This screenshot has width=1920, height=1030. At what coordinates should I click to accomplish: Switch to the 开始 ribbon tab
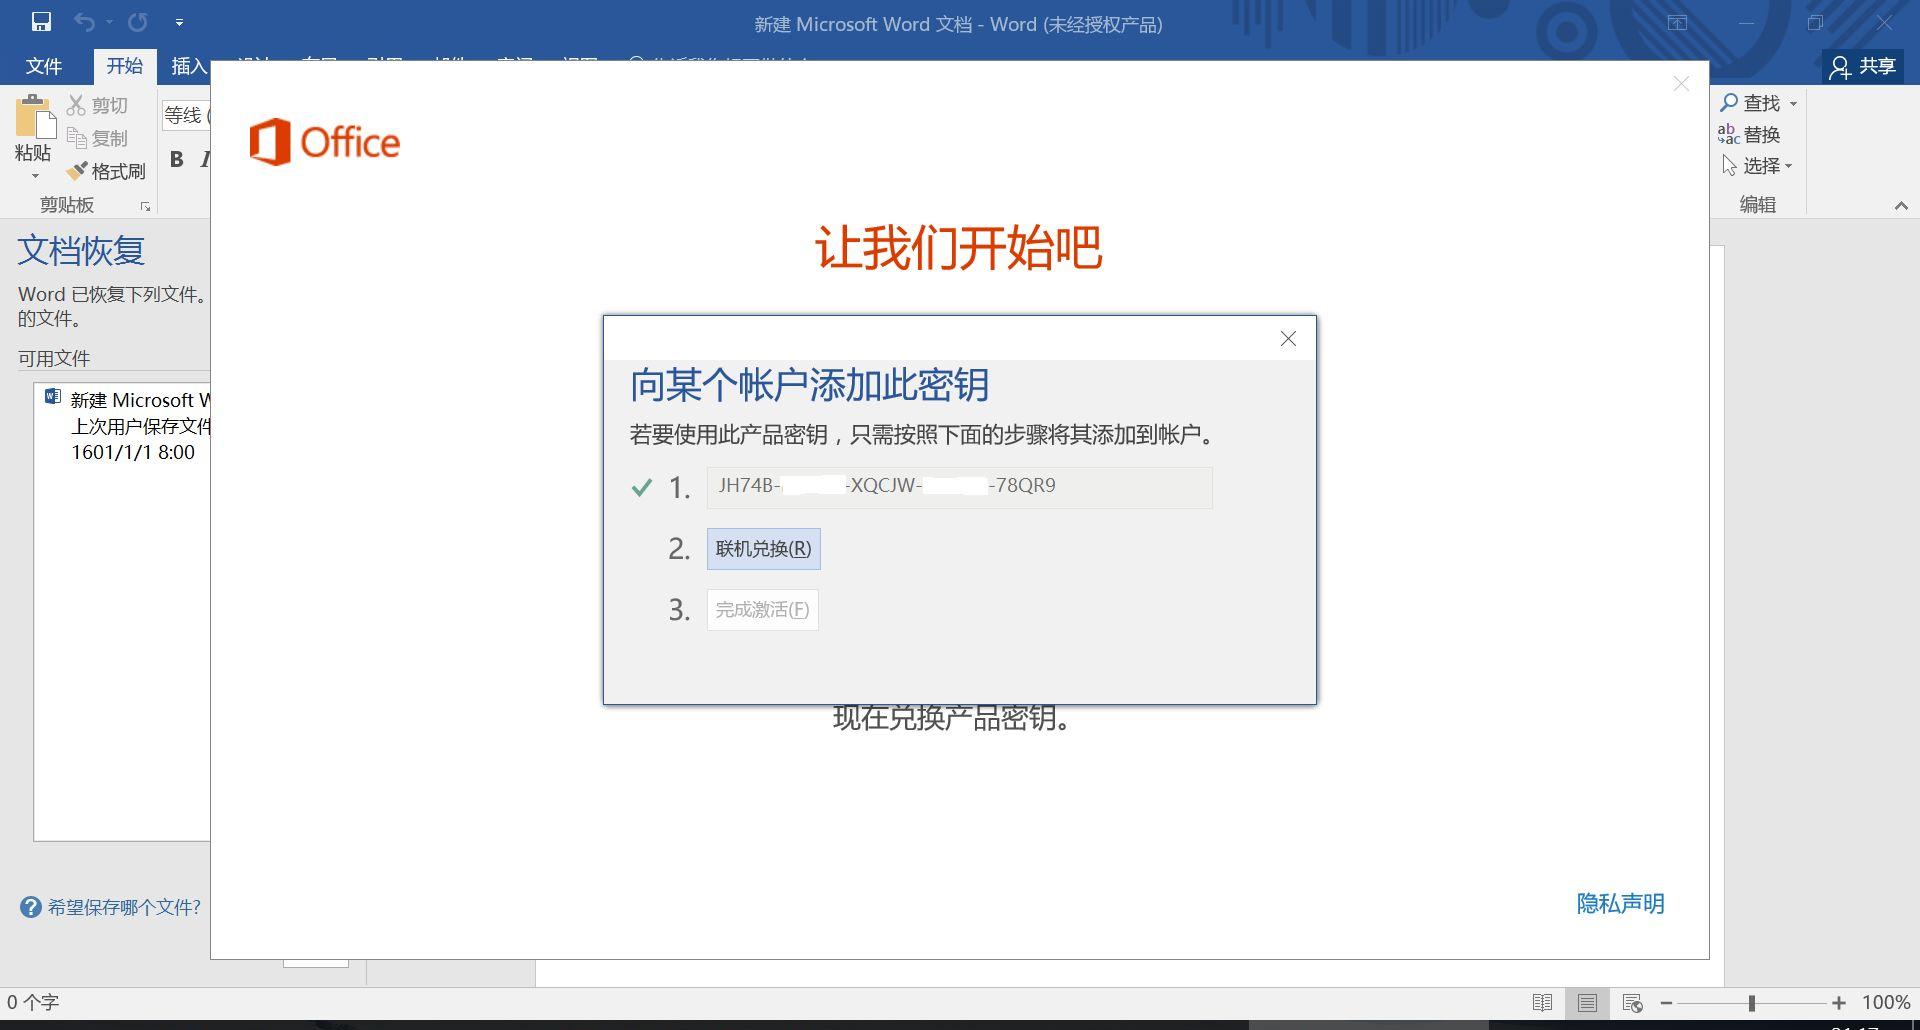pyautogui.click(x=125, y=66)
